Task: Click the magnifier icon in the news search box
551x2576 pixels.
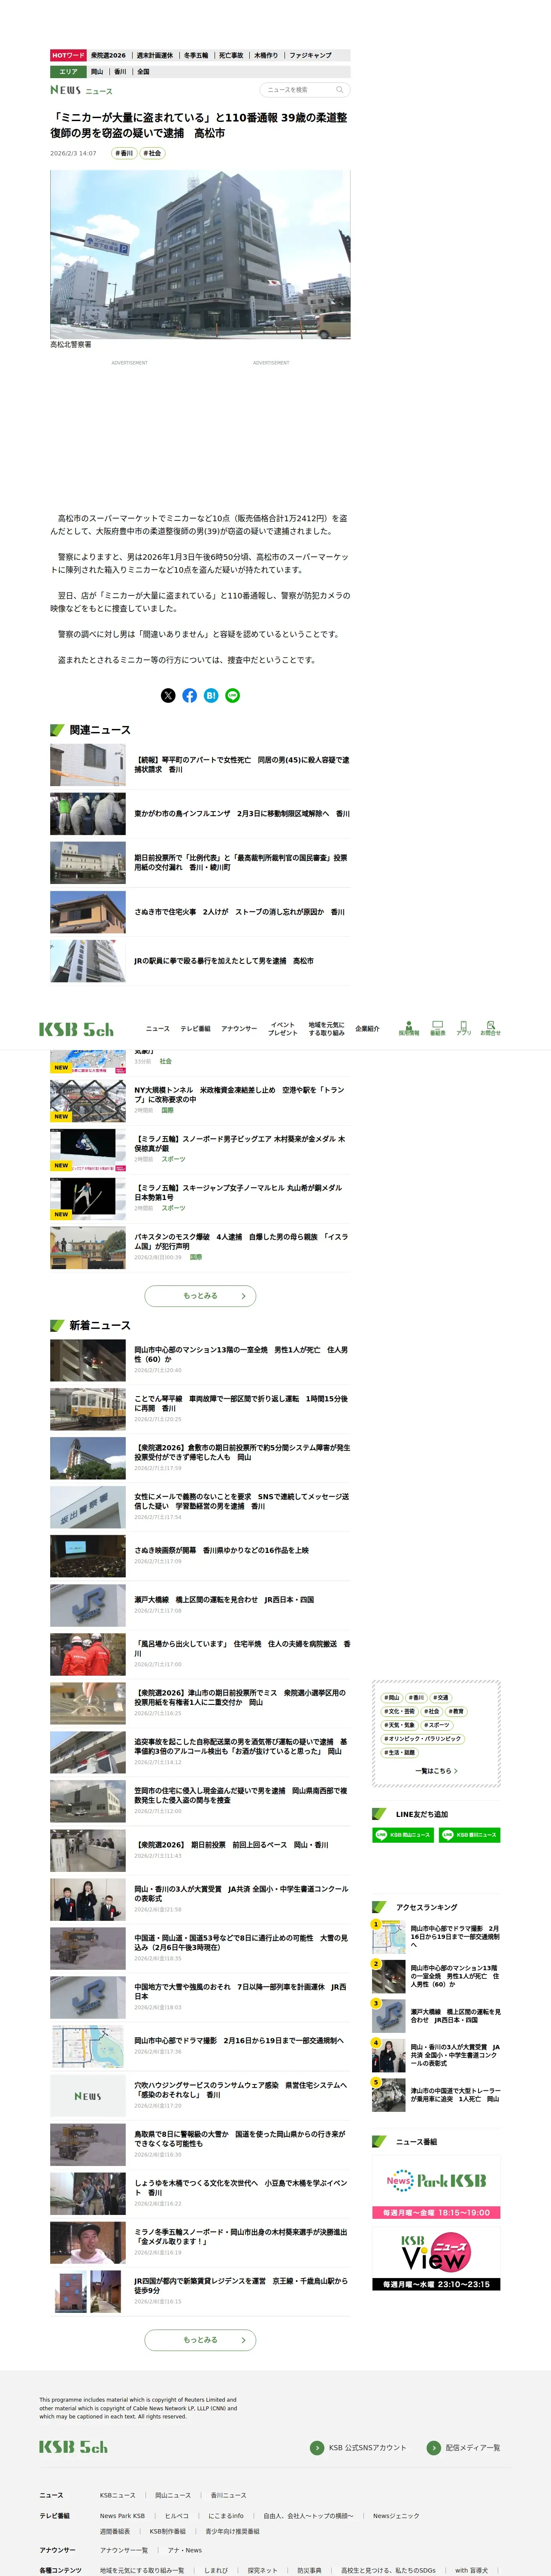Action: 340,90
